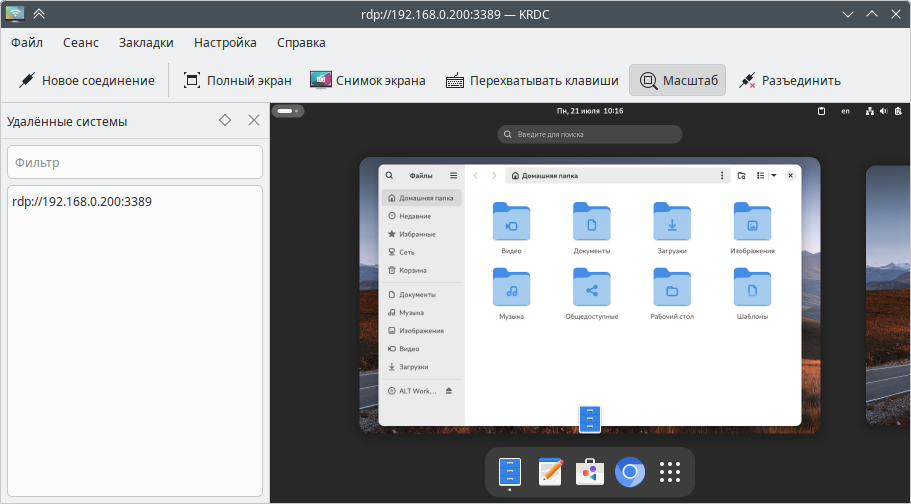Eject the ALT Work... volume
The image size is (911, 504).
[449, 391]
